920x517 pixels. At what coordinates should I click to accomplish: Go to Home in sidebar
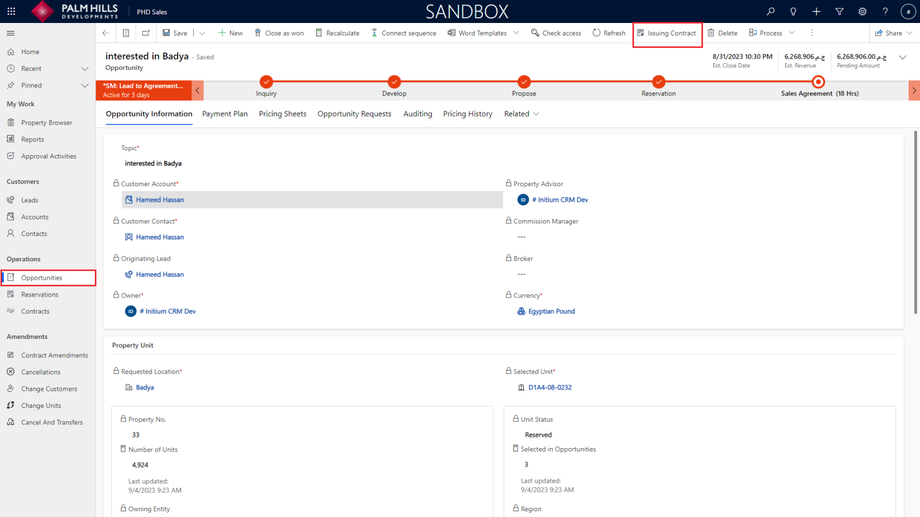point(30,52)
